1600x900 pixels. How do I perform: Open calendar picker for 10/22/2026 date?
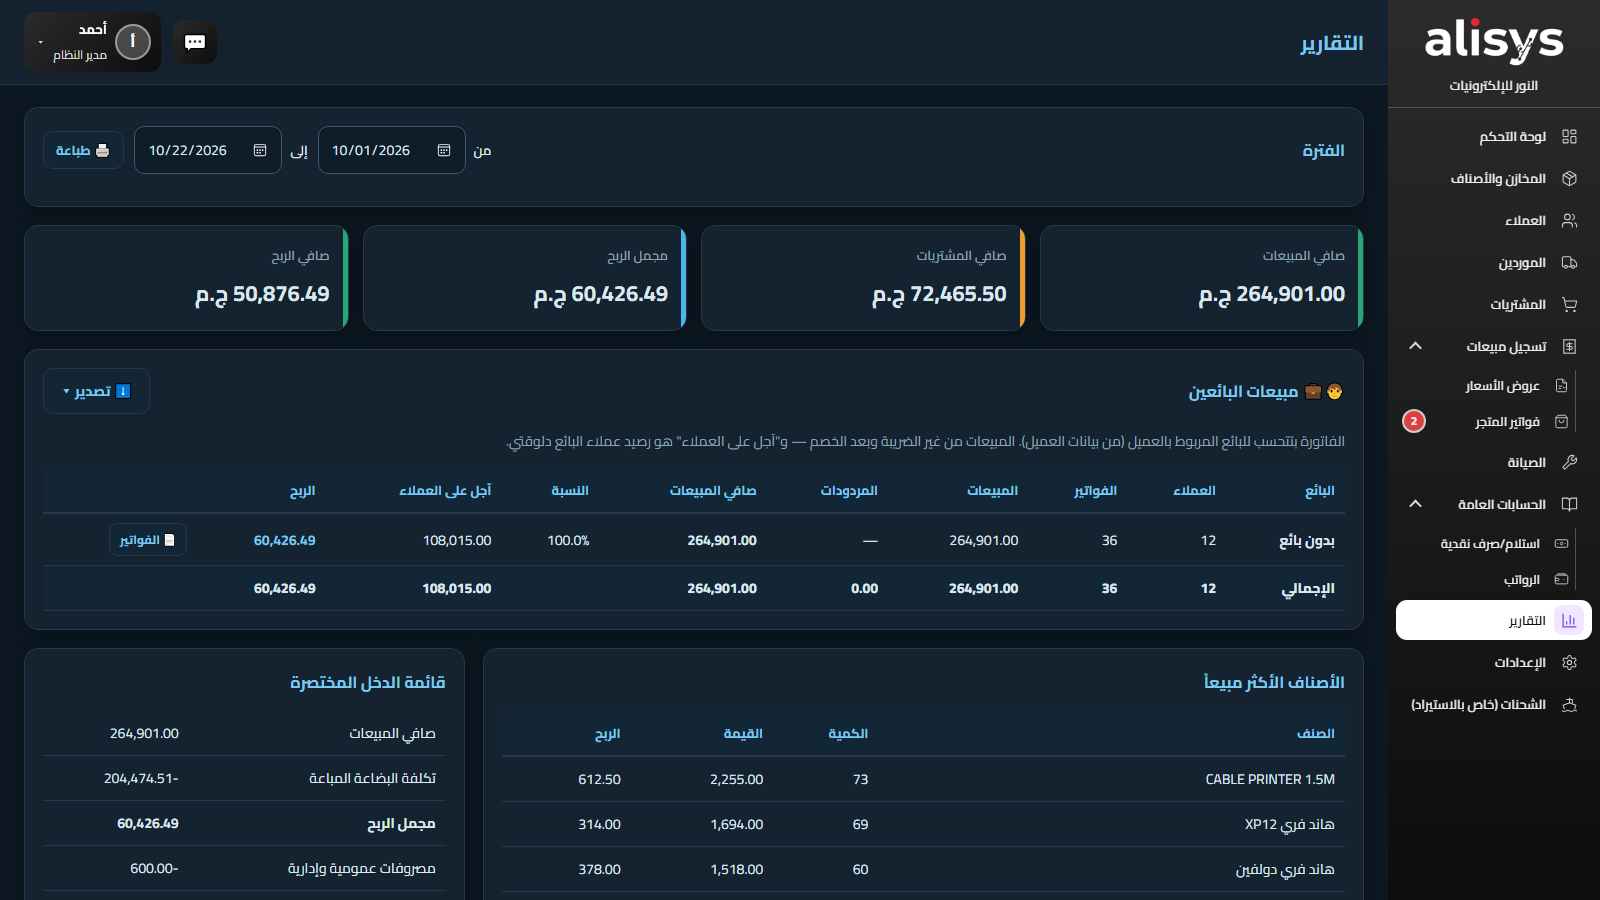point(260,150)
